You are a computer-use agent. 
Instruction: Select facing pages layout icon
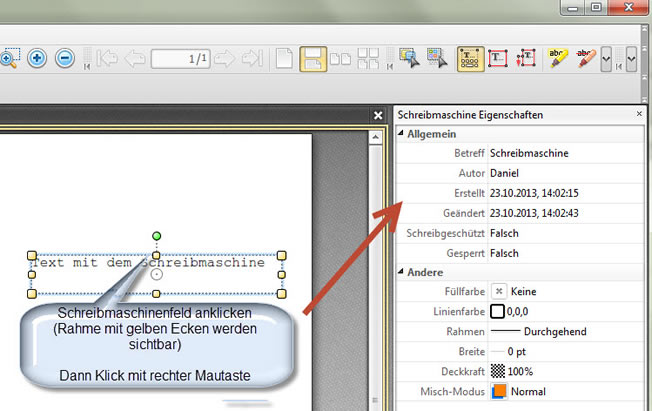341,59
